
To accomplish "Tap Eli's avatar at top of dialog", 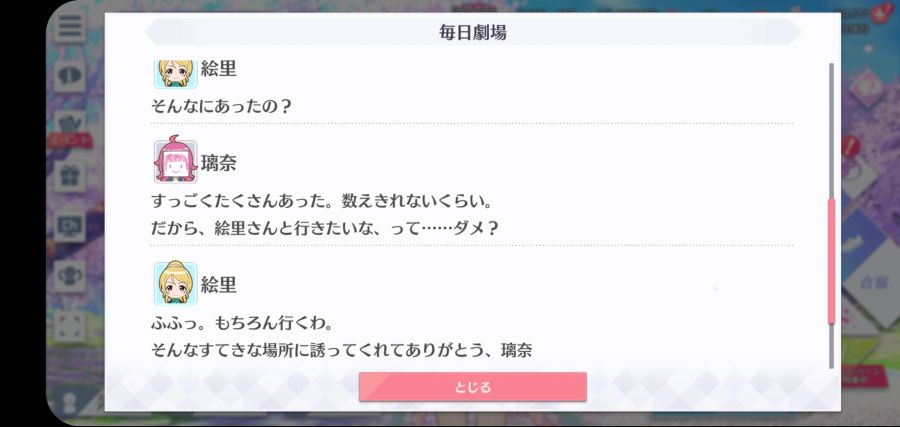I will pos(176,74).
